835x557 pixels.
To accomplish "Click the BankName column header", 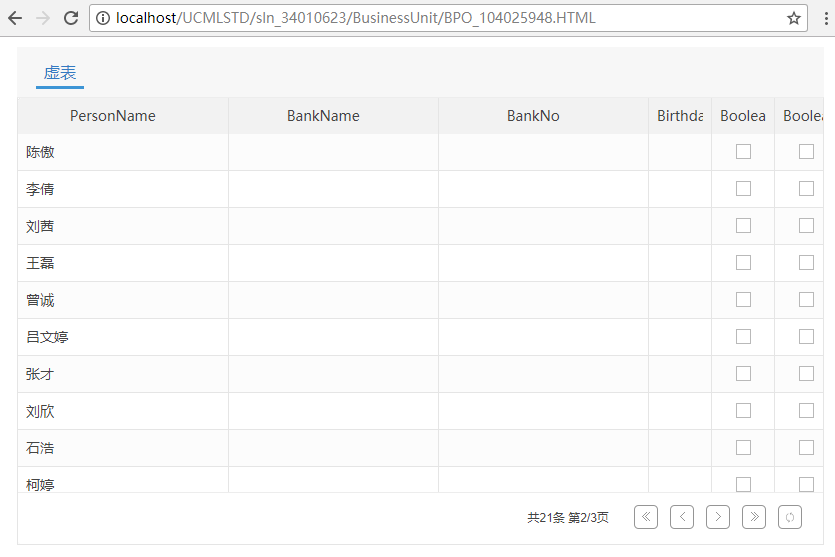I will click(323, 116).
